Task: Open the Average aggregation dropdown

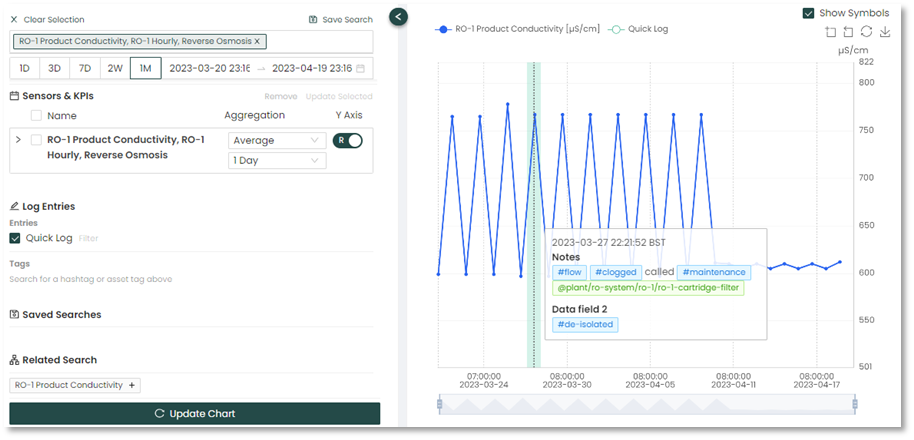Action: tap(277, 141)
